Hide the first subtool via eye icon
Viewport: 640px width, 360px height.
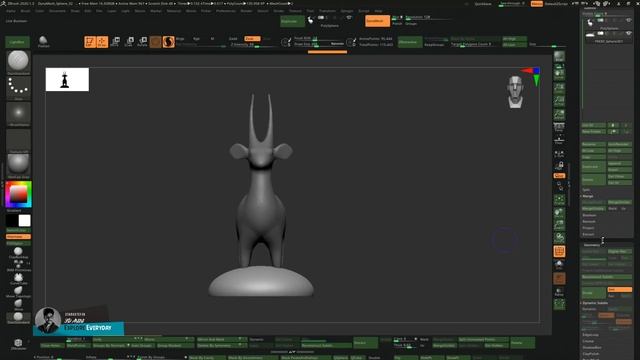pos(629,20)
